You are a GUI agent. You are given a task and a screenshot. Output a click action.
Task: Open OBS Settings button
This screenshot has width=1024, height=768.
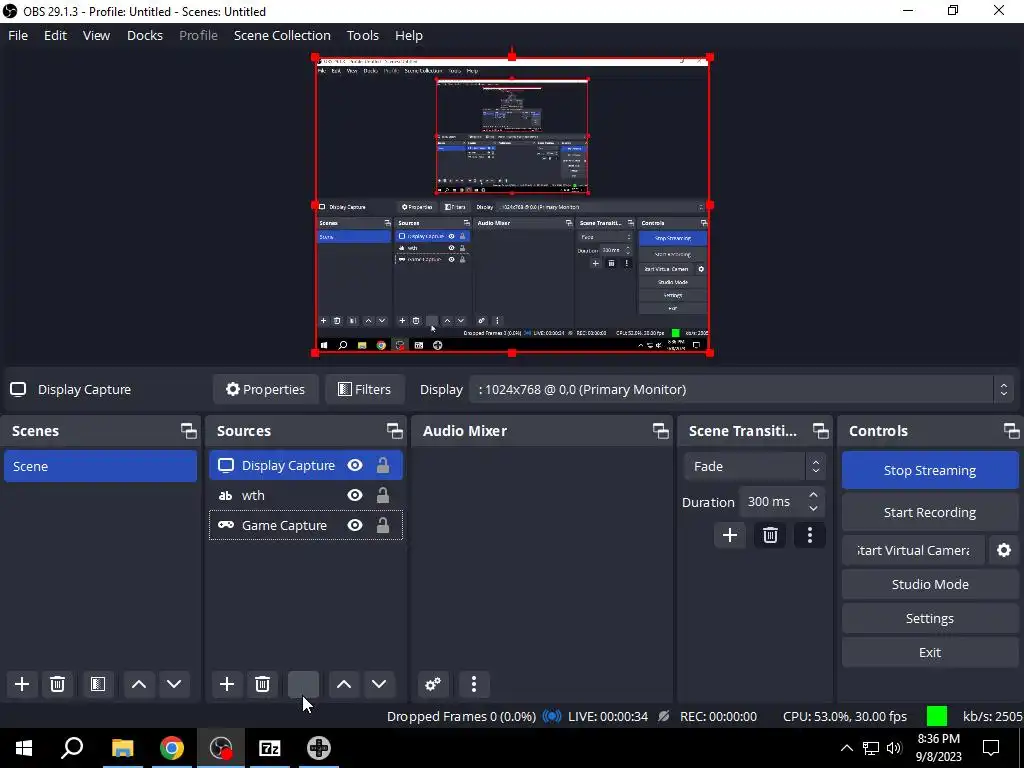pyautogui.click(x=930, y=618)
